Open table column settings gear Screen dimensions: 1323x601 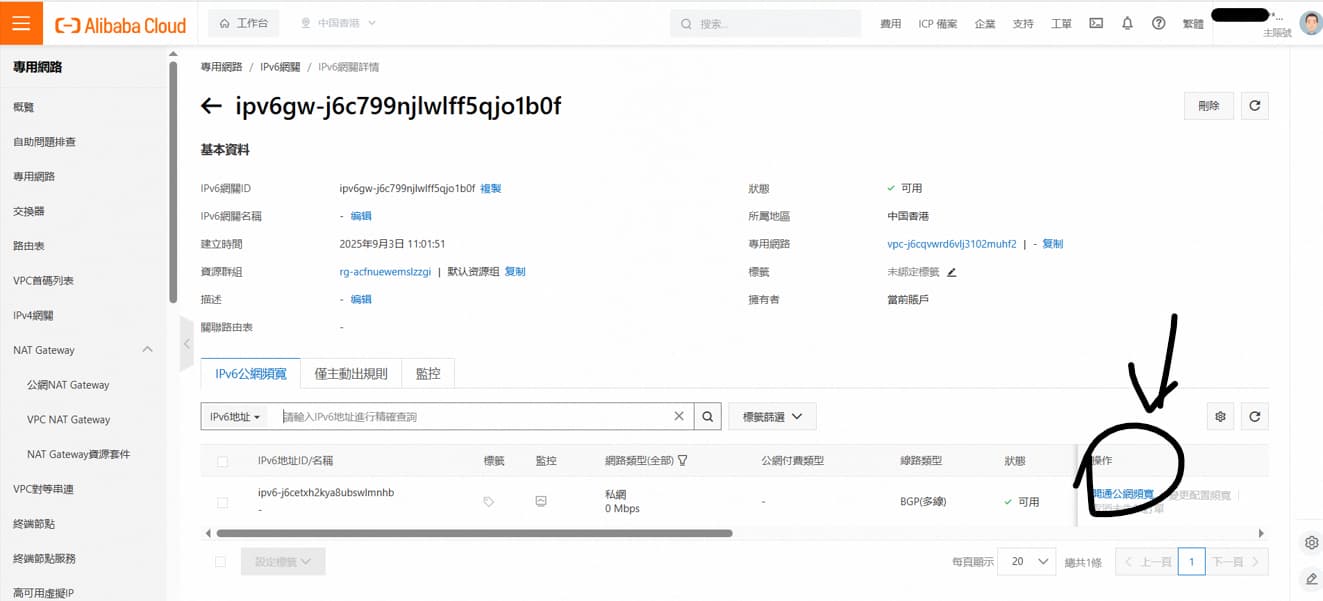1220,417
